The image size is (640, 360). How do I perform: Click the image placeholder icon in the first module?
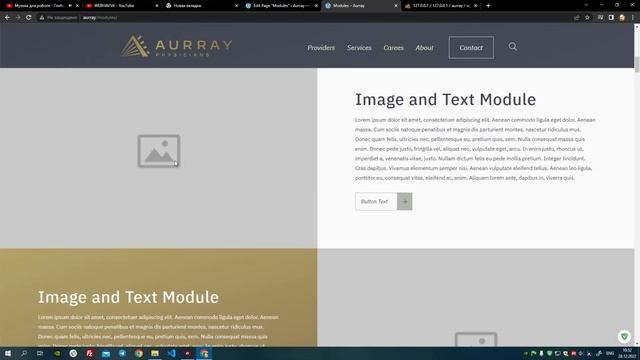159,151
